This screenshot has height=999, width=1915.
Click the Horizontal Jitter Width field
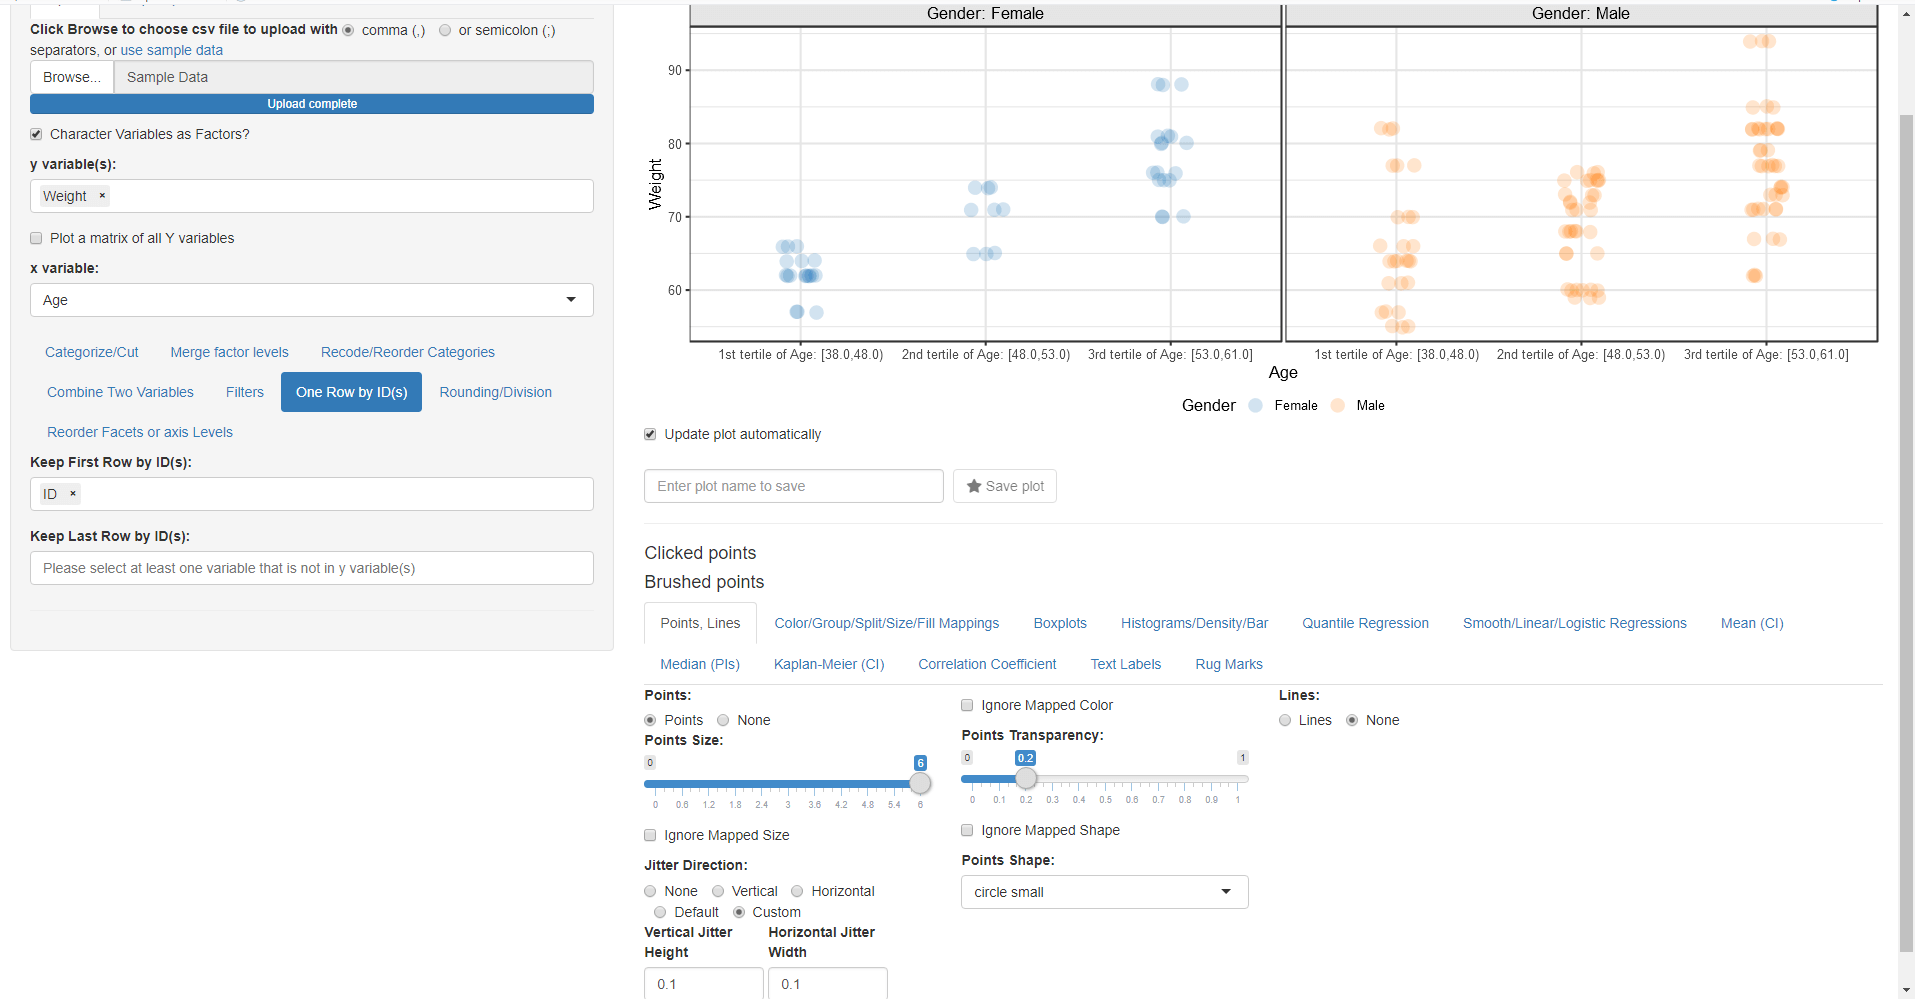828,983
